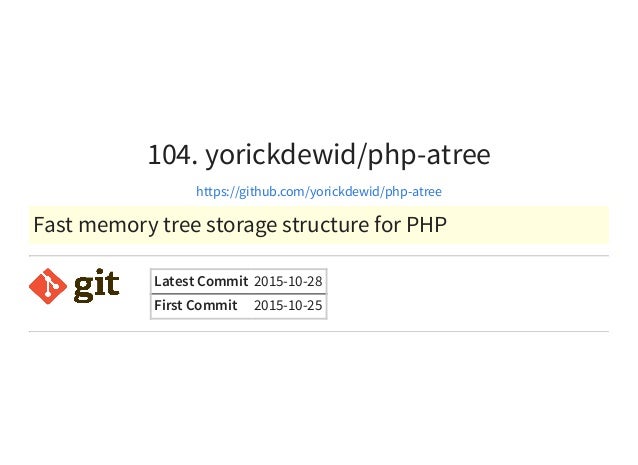This screenshot has height=465, width=638.
Task: Click the horizontal divider above git logo
Action: point(319,256)
